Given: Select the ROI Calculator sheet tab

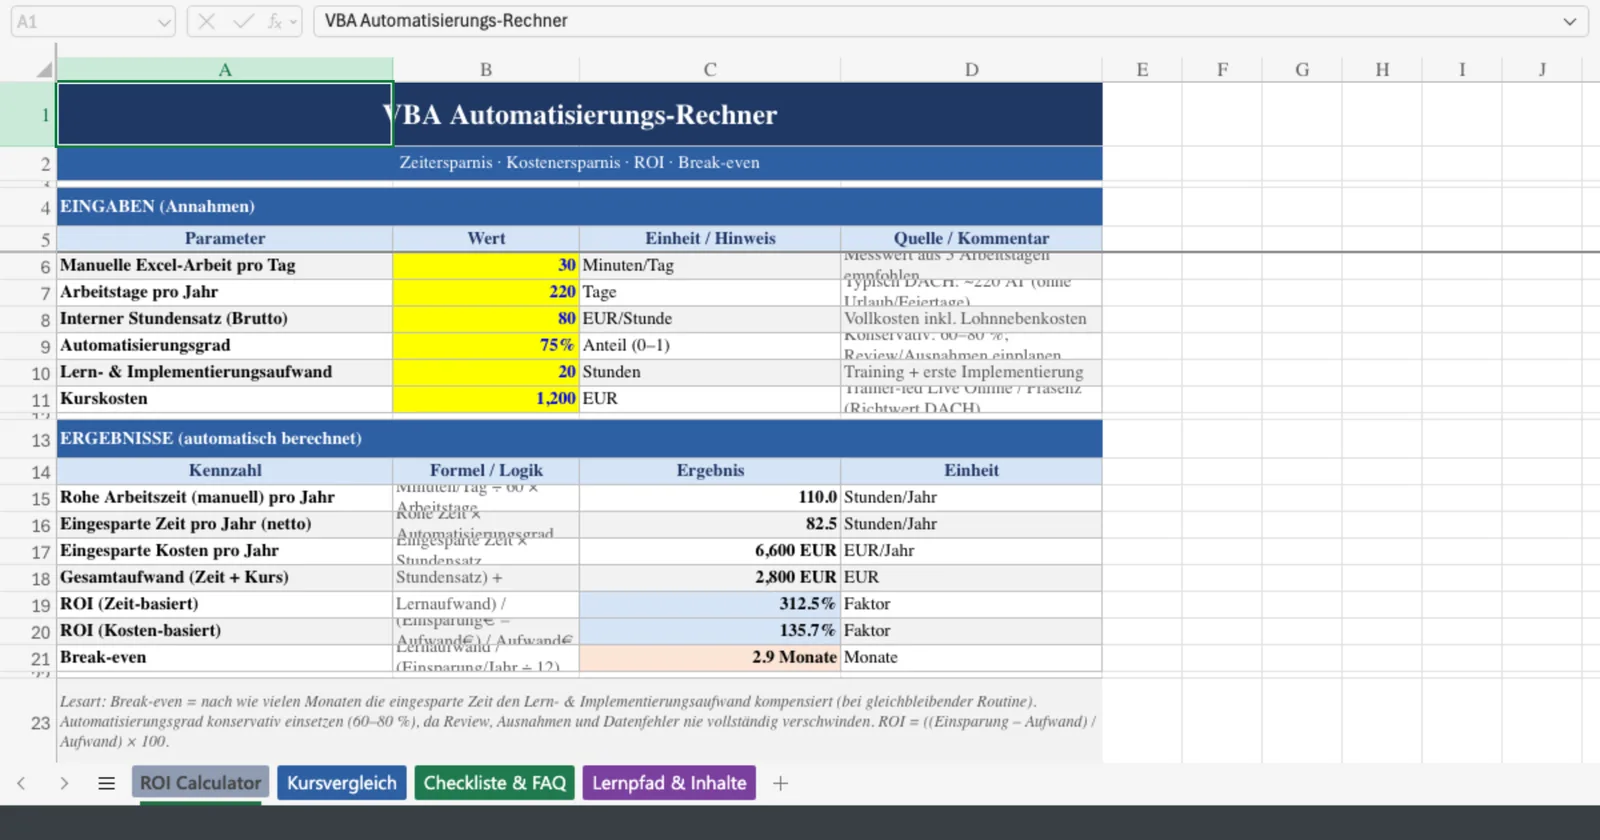Looking at the screenshot, I should (200, 783).
